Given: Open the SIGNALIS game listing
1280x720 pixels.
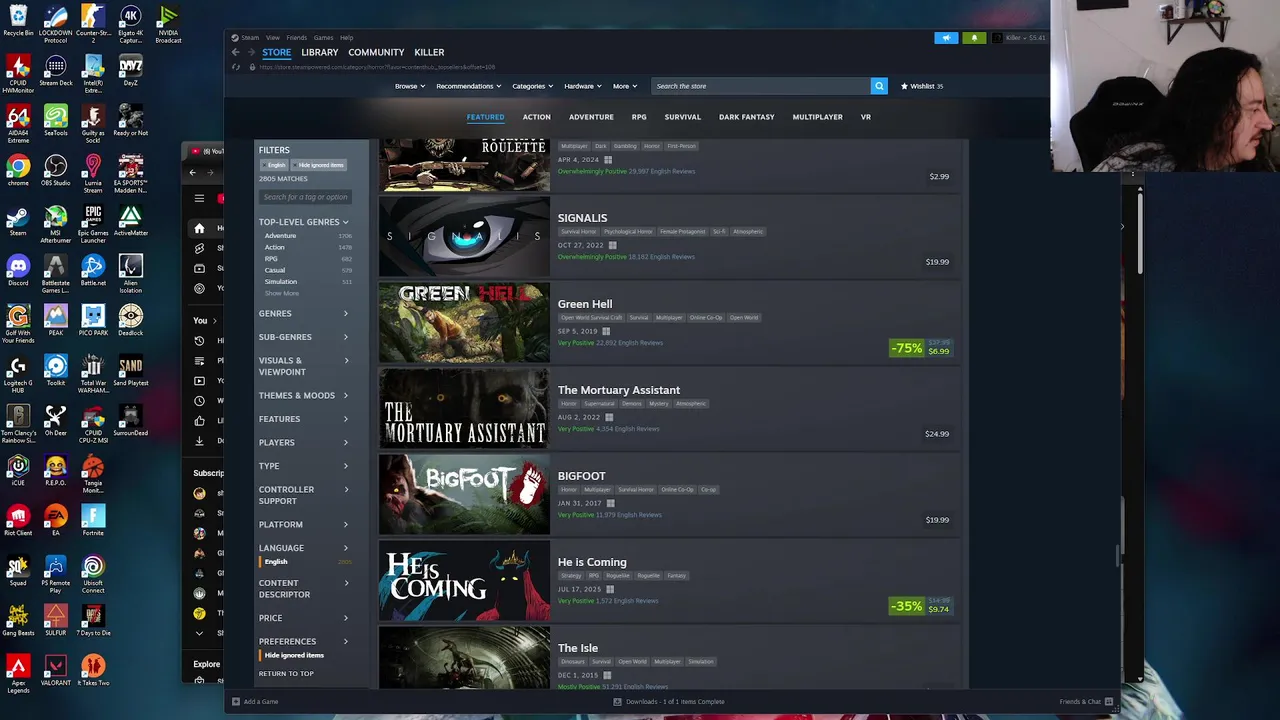Looking at the screenshot, I should point(669,237).
